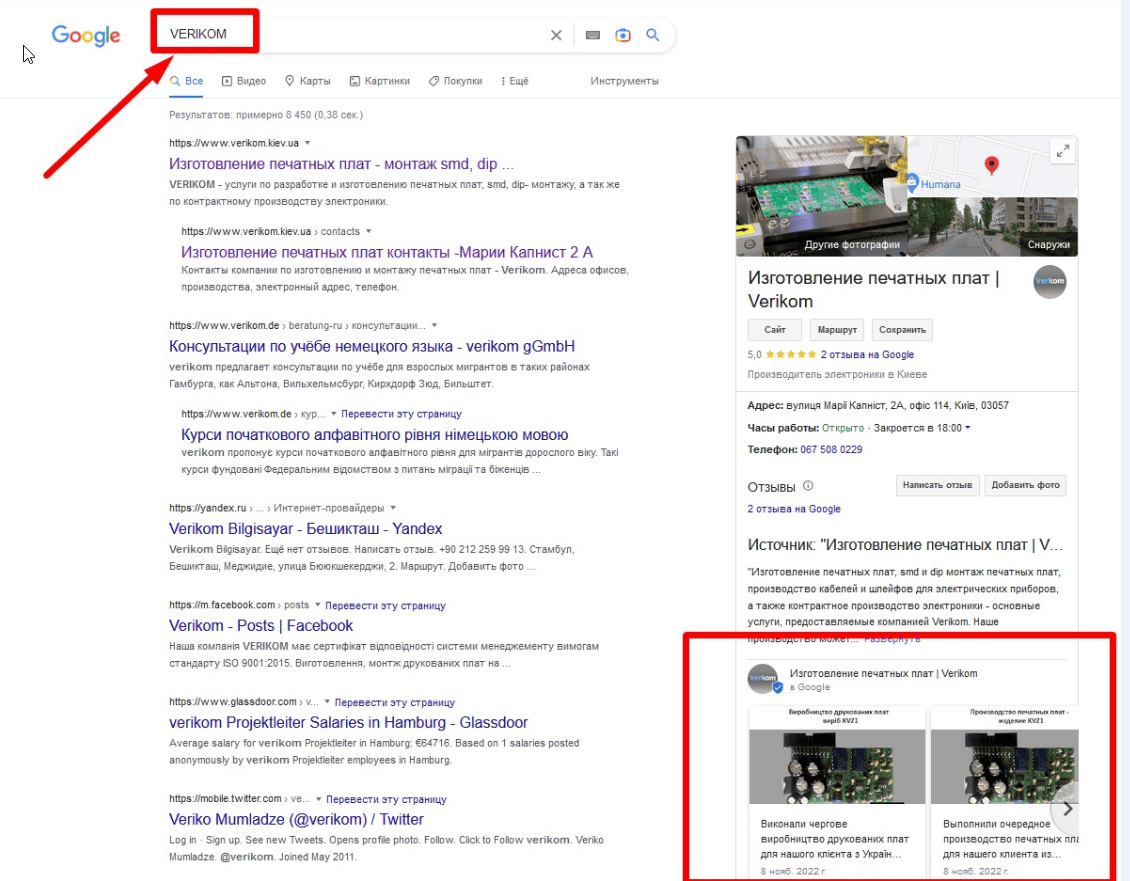Translate the Facebook posts page
The height and width of the screenshot is (881, 1130).
pos(386,606)
